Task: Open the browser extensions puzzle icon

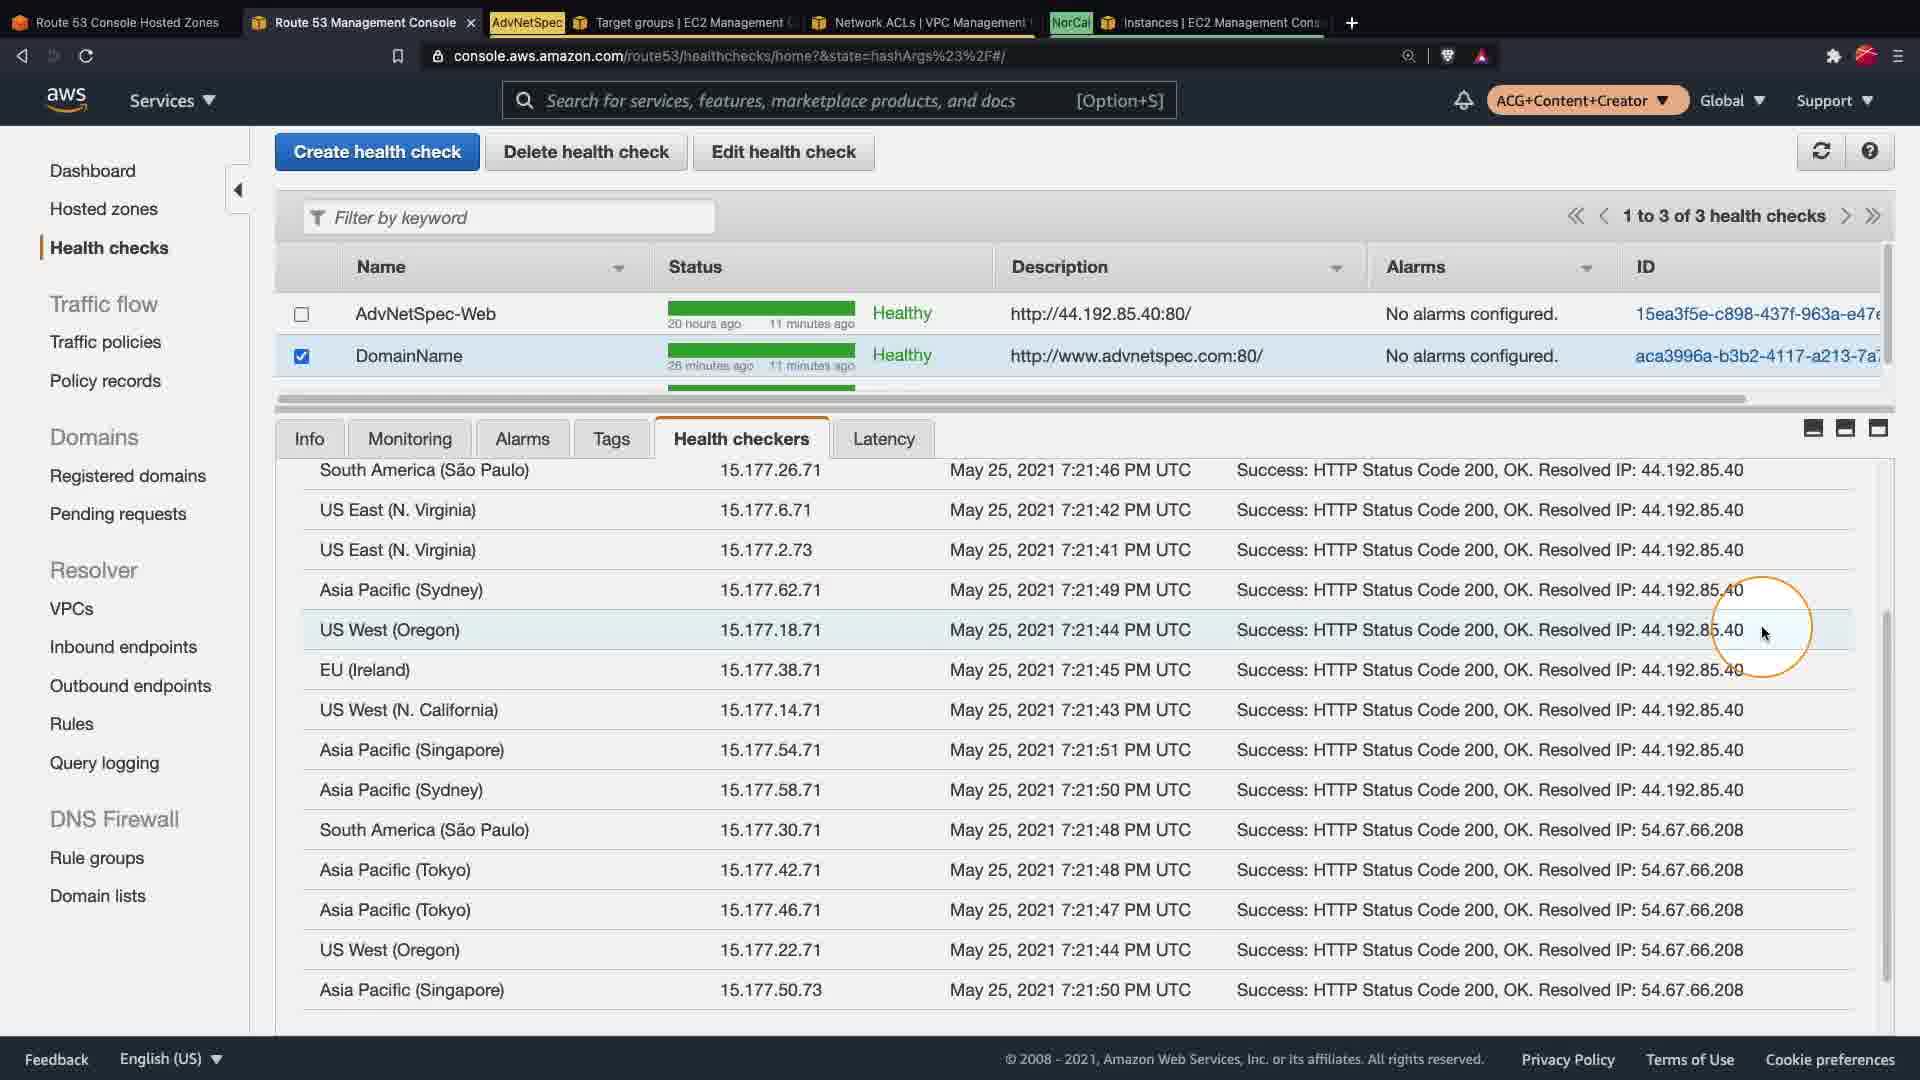Action: tap(1833, 56)
